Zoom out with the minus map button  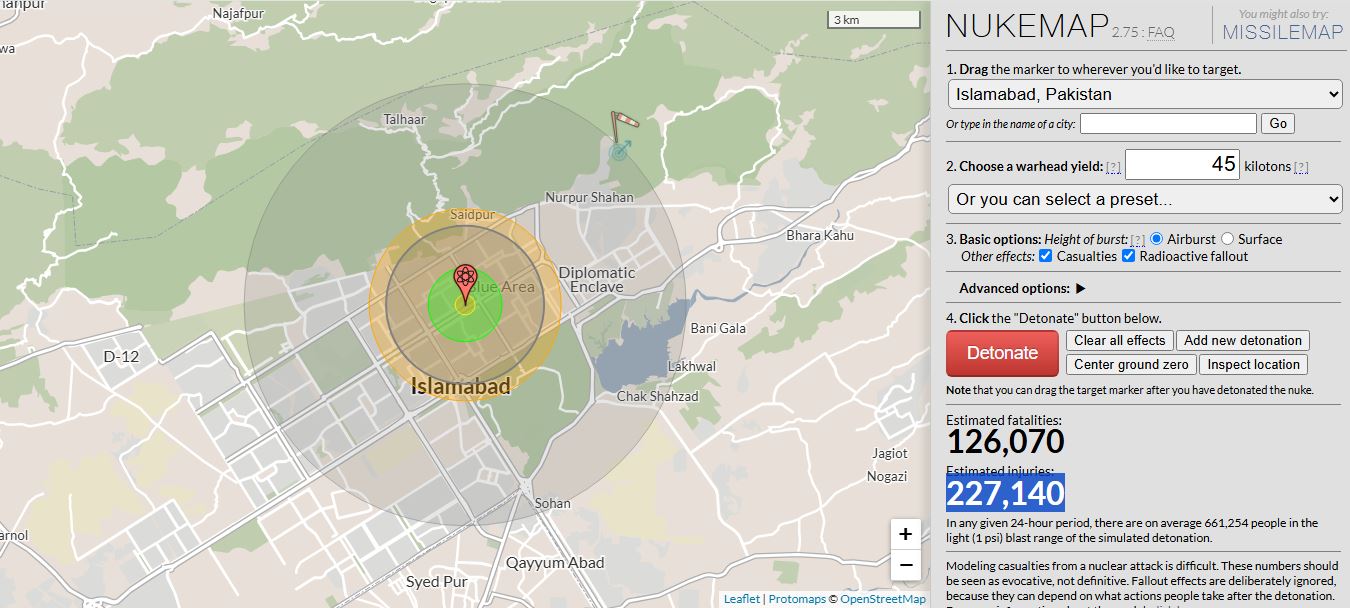[905, 565]
